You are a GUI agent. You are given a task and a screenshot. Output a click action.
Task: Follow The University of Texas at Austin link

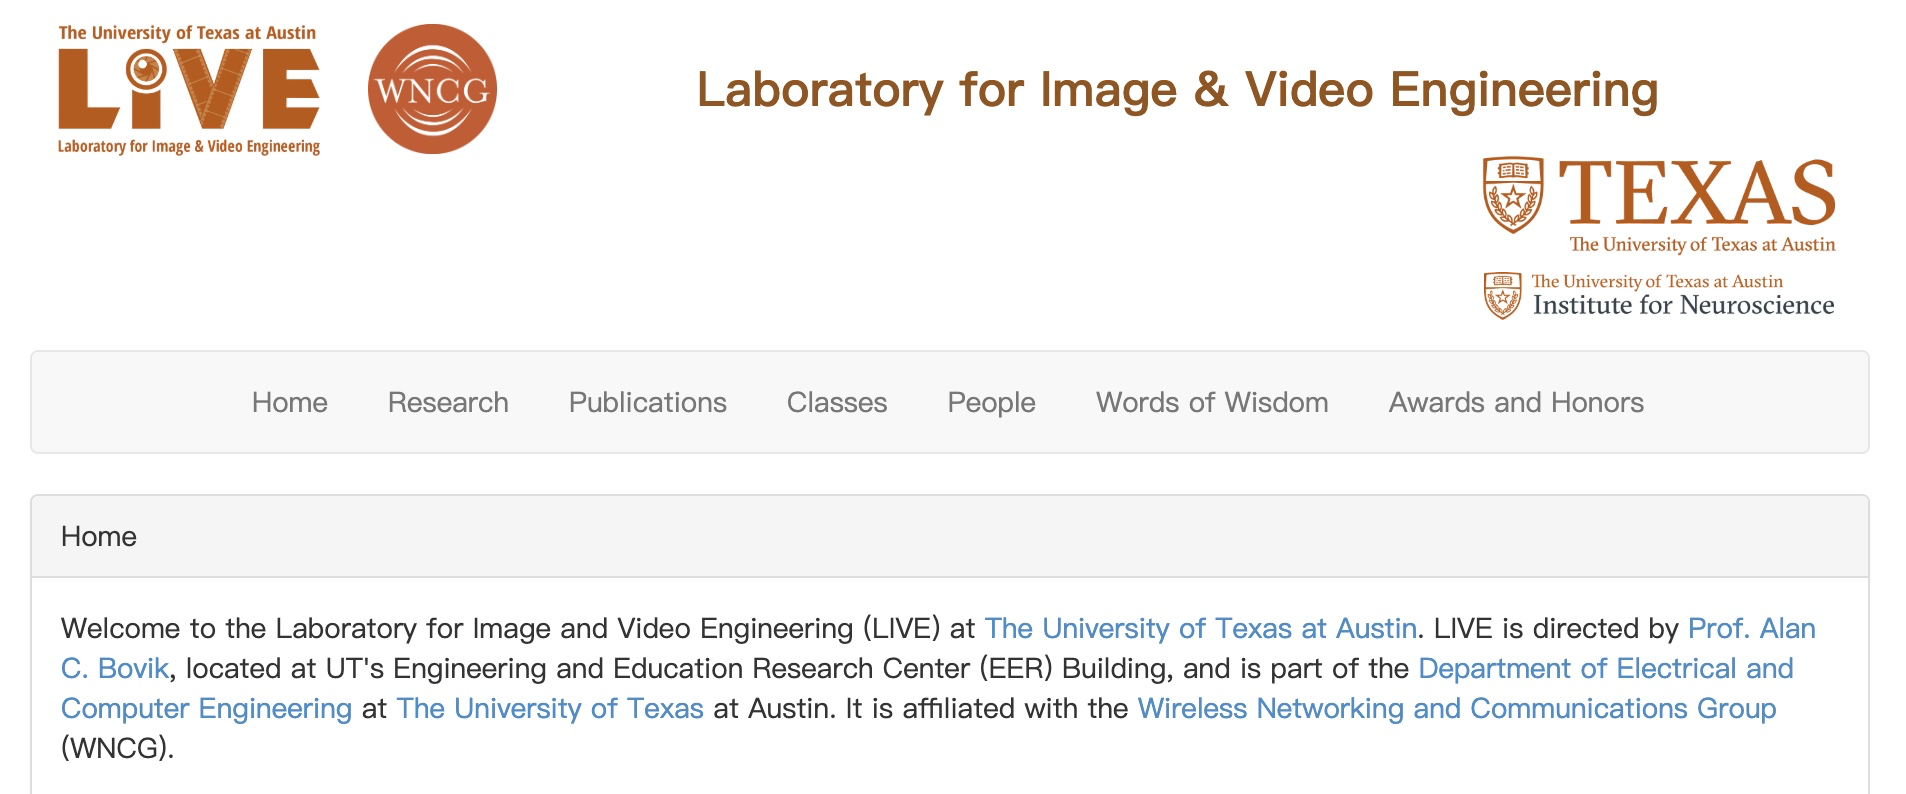tap(1200, 628)
